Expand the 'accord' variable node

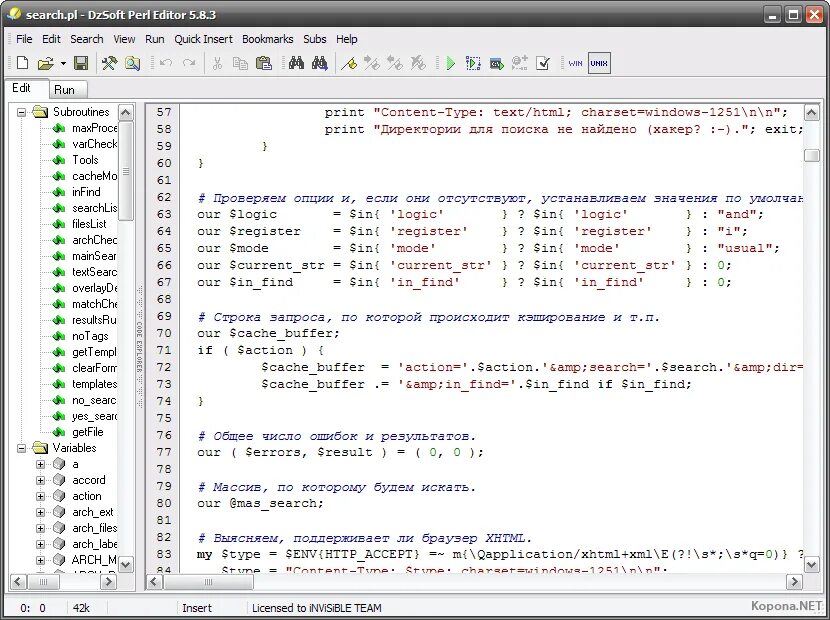(x=40, y=480)
